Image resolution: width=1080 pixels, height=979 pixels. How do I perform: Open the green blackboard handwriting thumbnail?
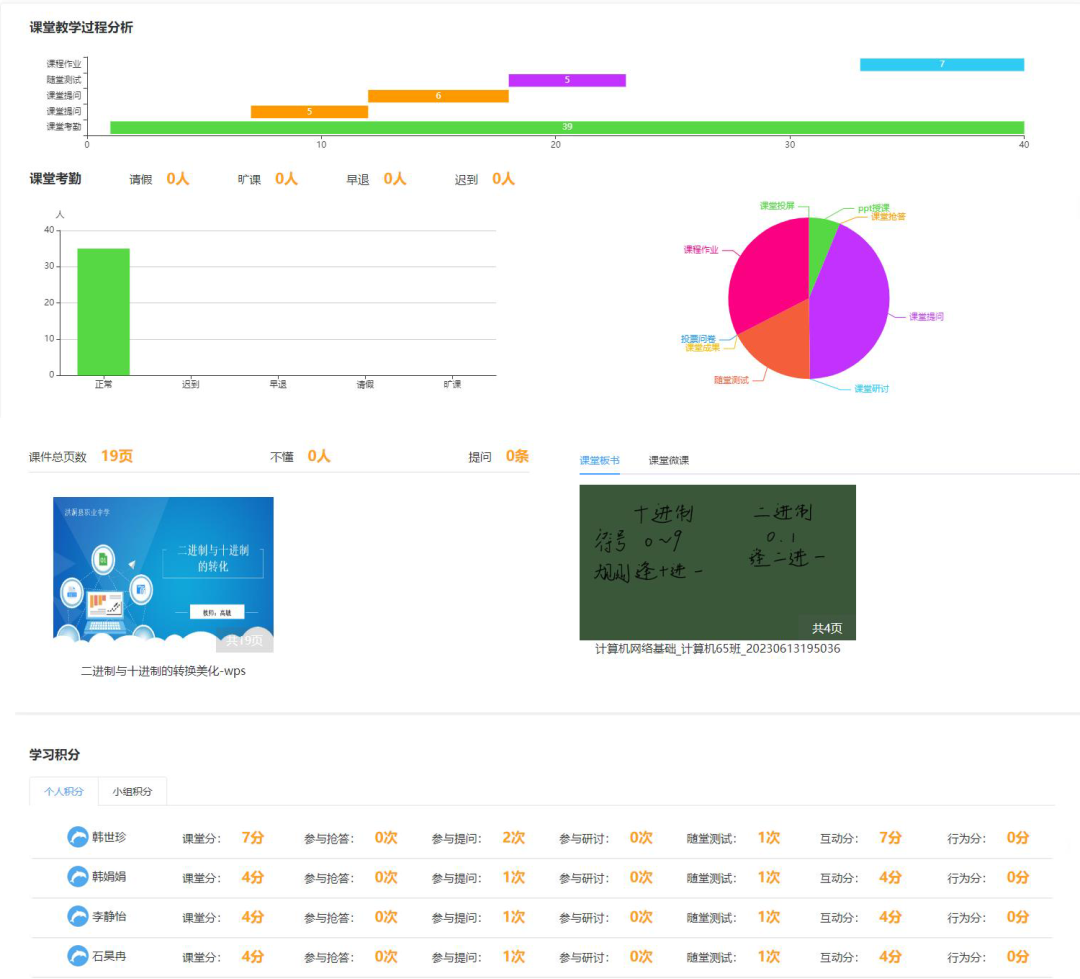(x=717, y=561)
